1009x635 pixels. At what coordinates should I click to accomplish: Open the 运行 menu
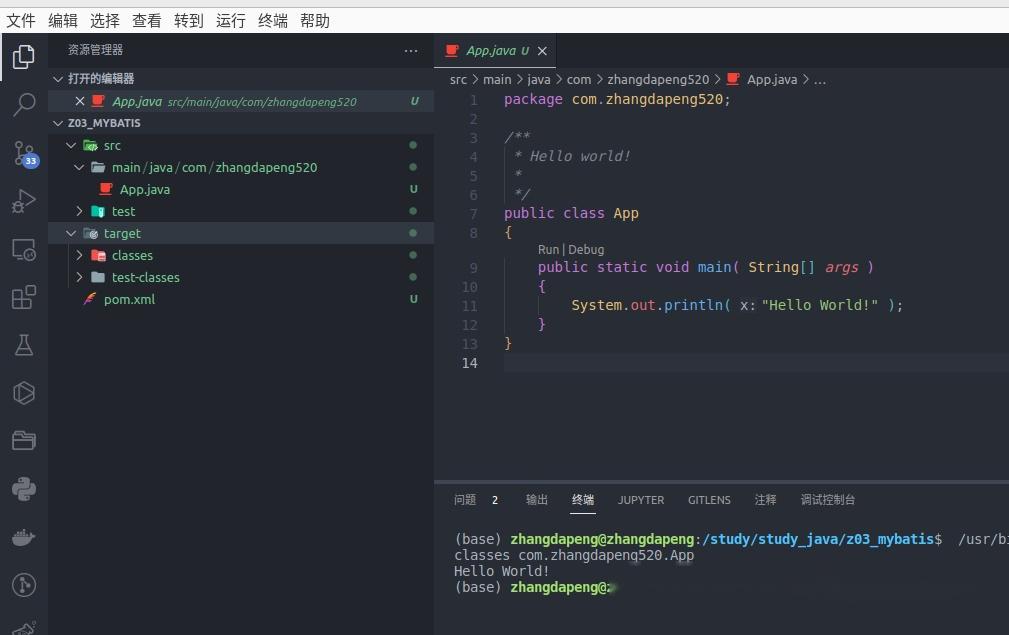click(230, 21)
